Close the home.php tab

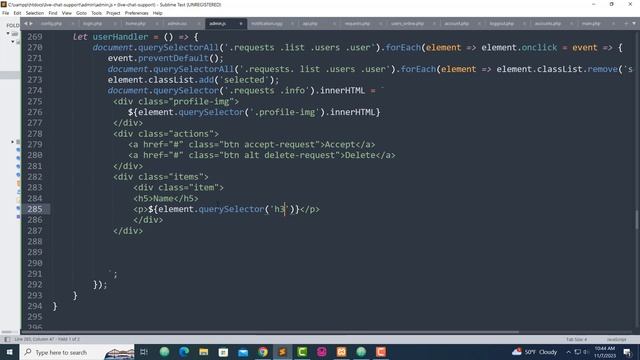[158, 24]
